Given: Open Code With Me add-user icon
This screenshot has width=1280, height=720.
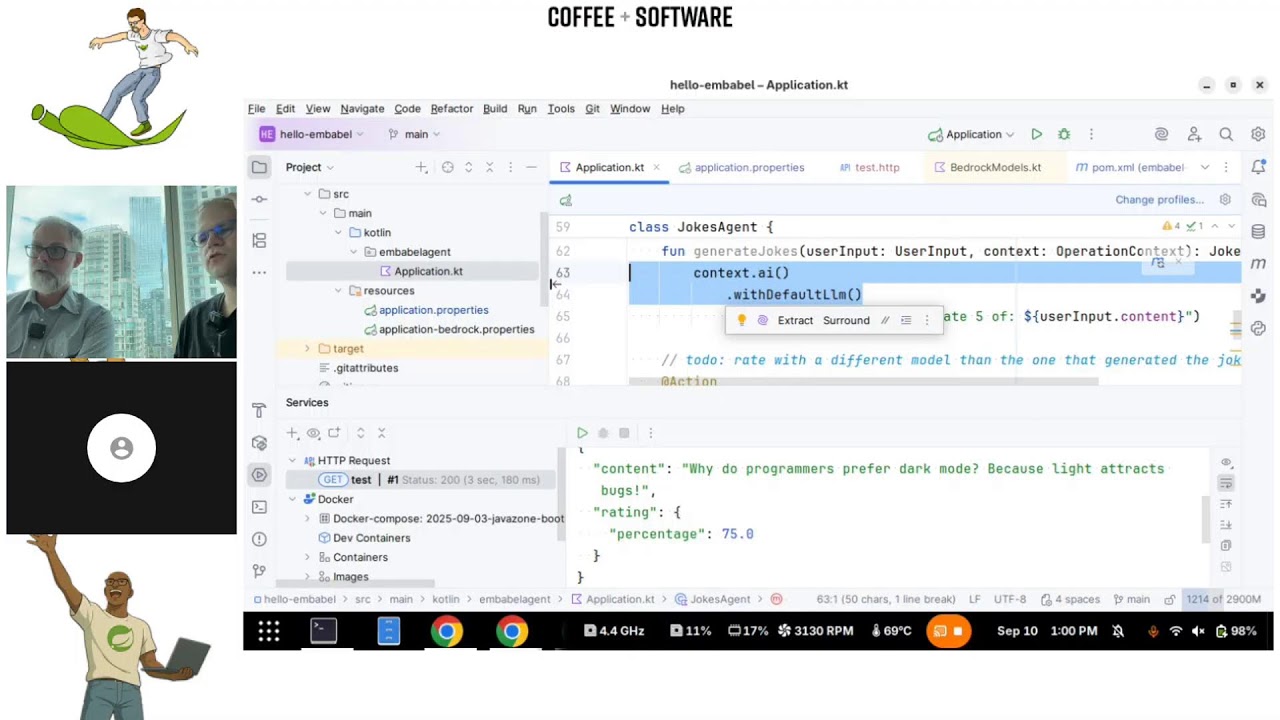Looking at the screenshot, I should pyautogui.click(x=1194, y=134).
